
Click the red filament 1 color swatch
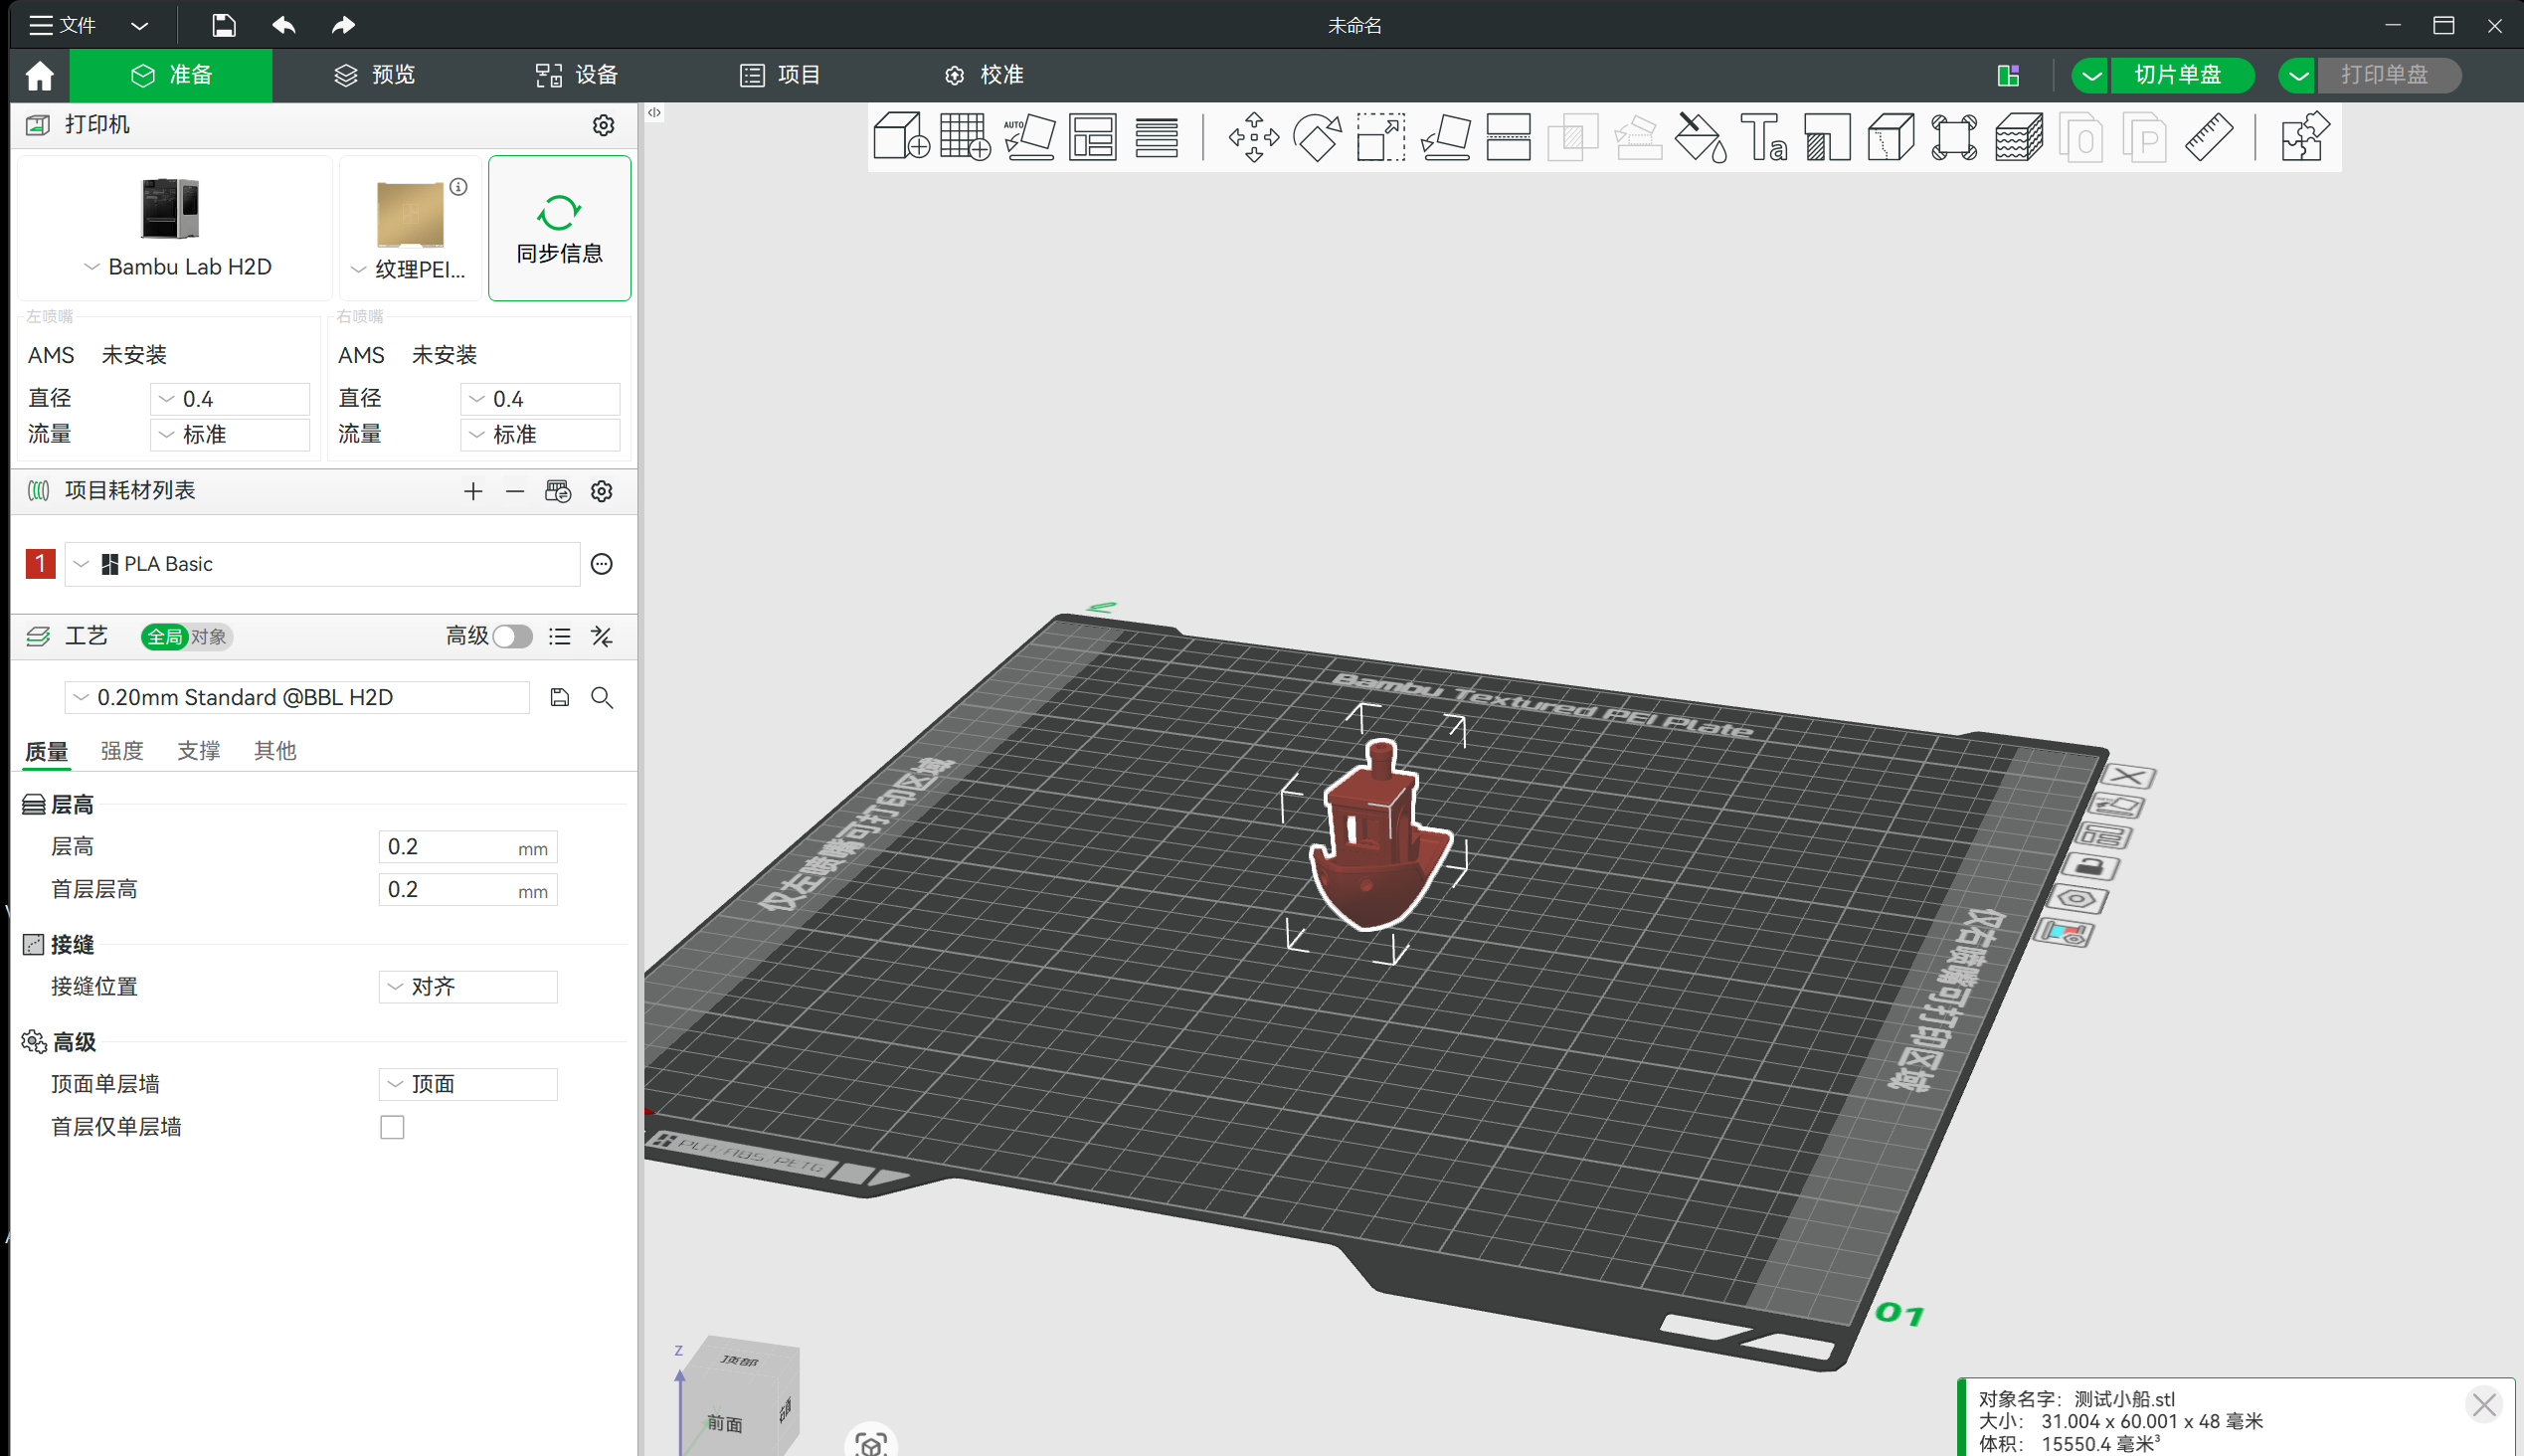[x=40, y=564]
